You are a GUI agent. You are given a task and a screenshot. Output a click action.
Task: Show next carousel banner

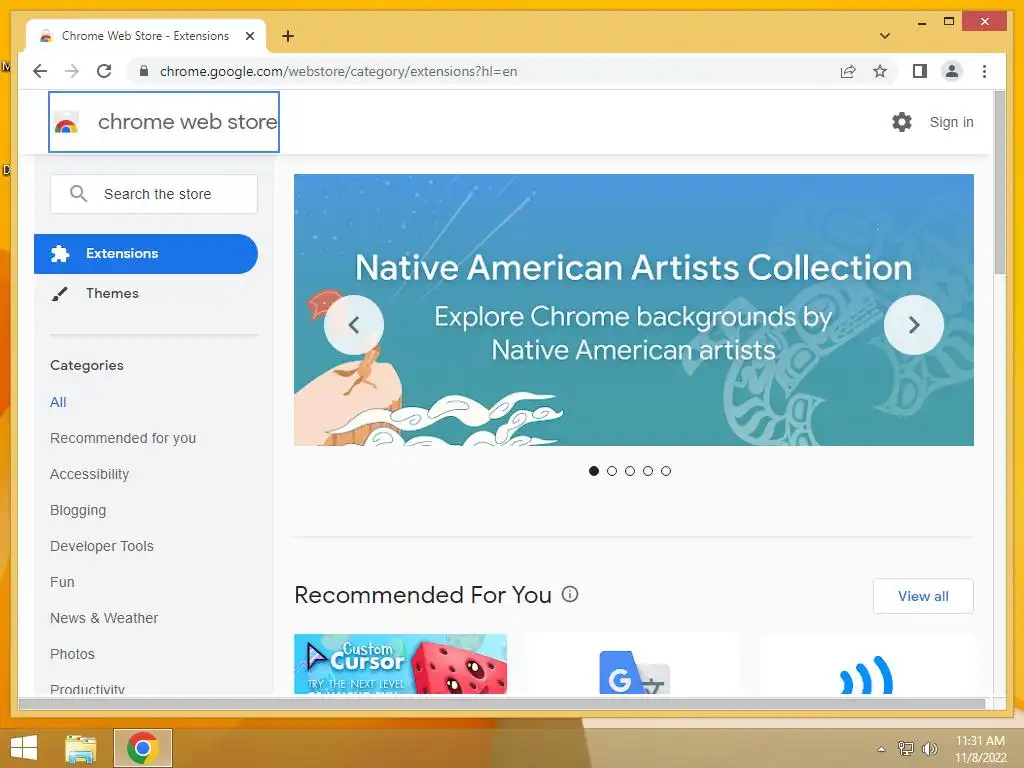[x=914, y=325]
